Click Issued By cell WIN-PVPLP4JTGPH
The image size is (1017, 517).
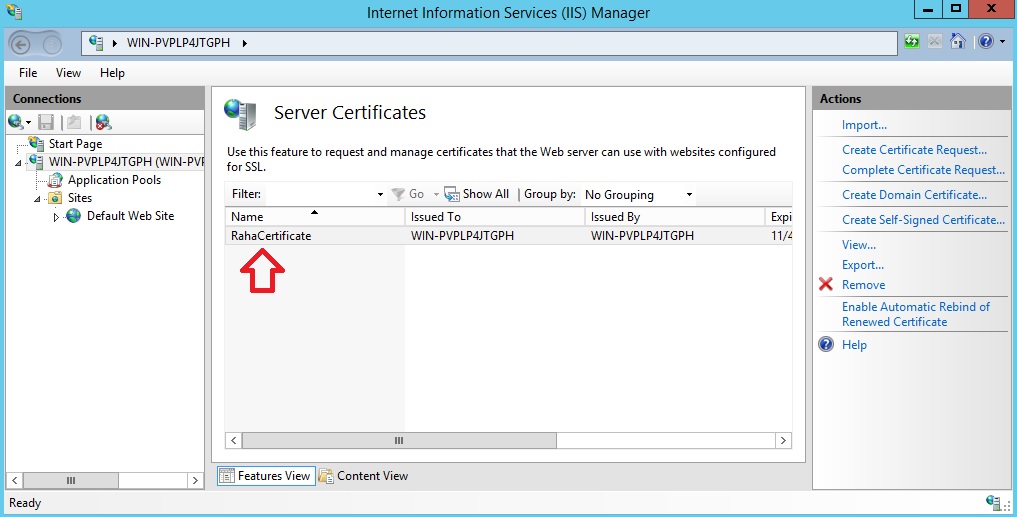pos(642,235)
